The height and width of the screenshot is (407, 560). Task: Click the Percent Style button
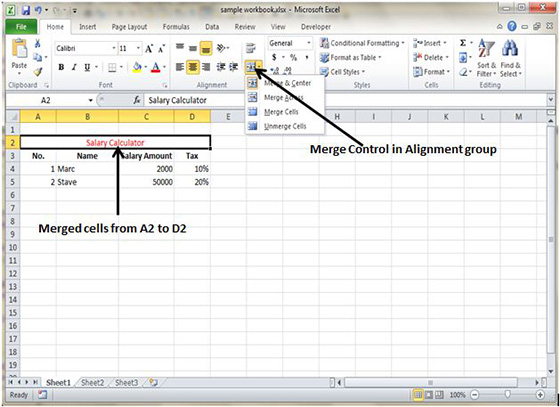(293, 57)
